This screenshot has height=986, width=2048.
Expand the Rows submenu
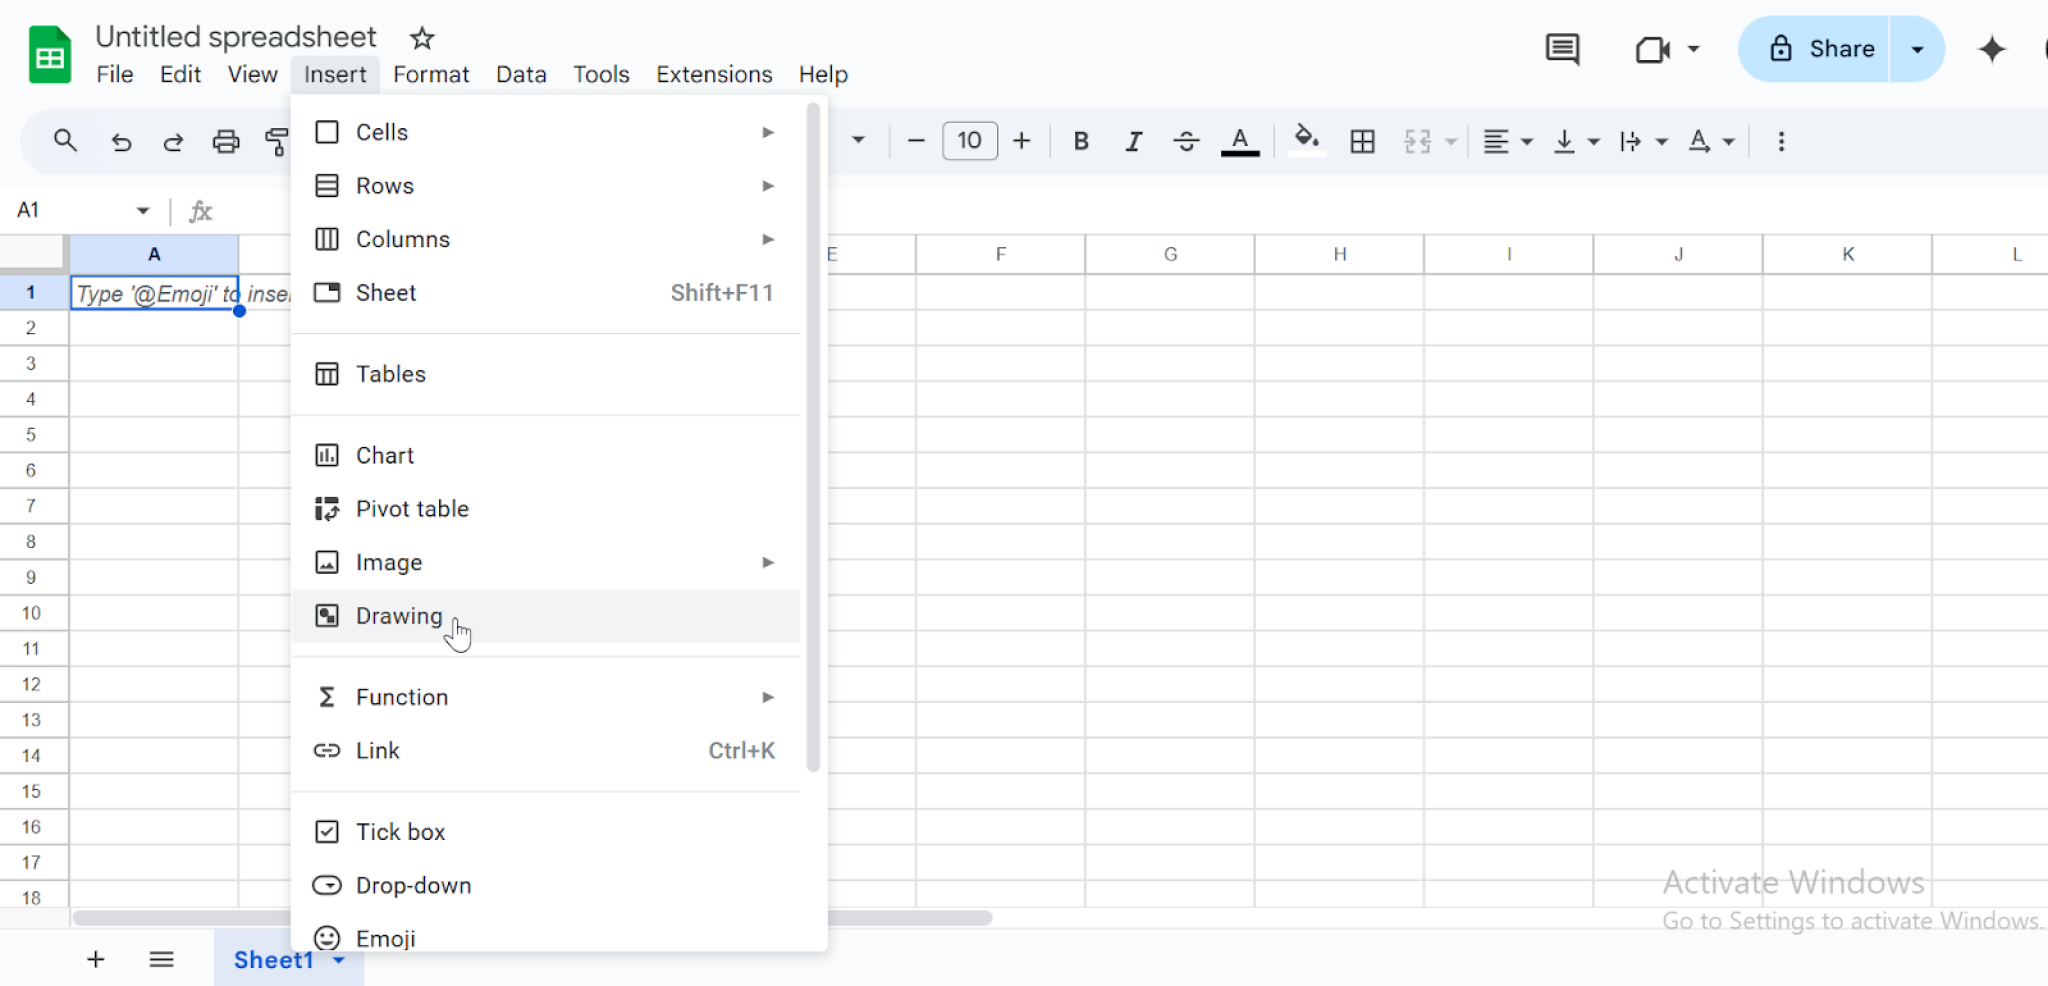[x=766, y=185]
